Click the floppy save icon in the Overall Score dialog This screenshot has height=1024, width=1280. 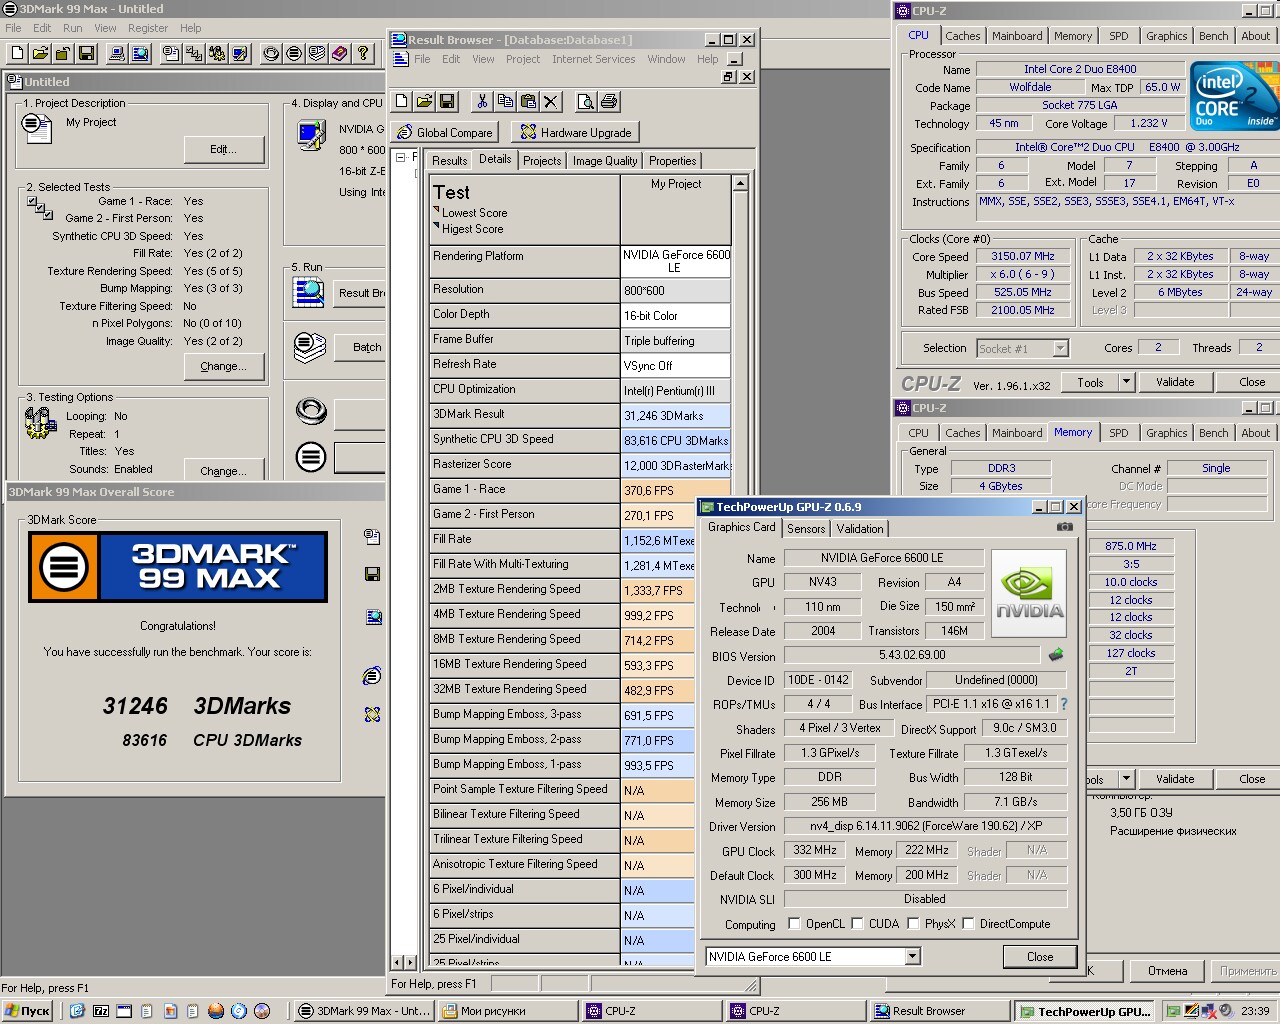(x=372, y=574)
